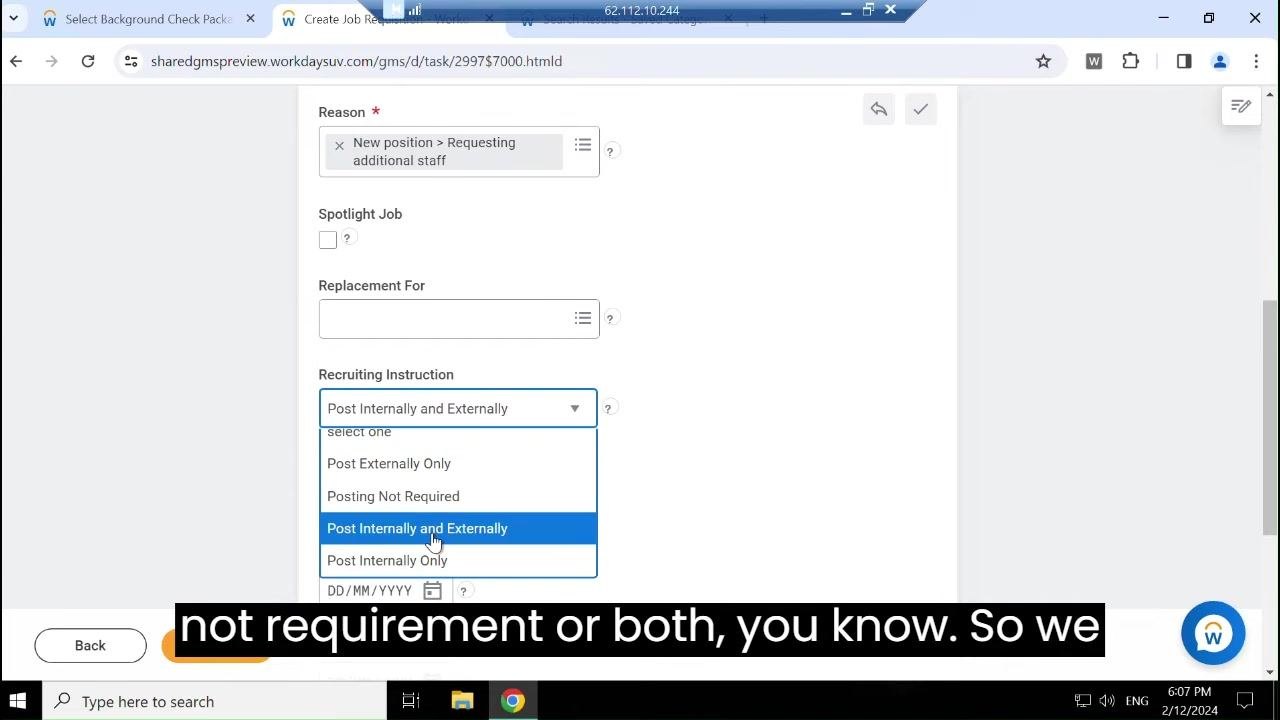The height and width of the screenshot is (720, 1280).
Task: Click the address bar URL
Action: tap(356, 61)
